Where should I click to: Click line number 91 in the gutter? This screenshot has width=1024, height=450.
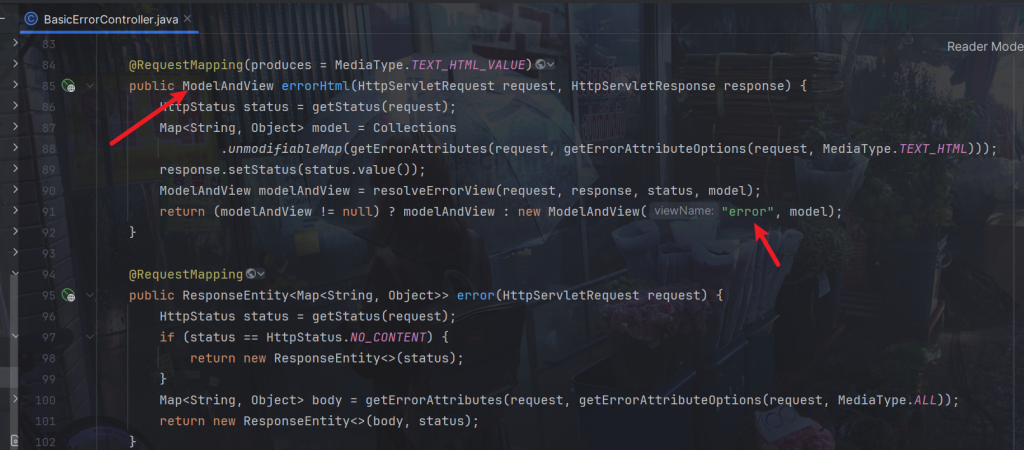[x=49, y=211]
